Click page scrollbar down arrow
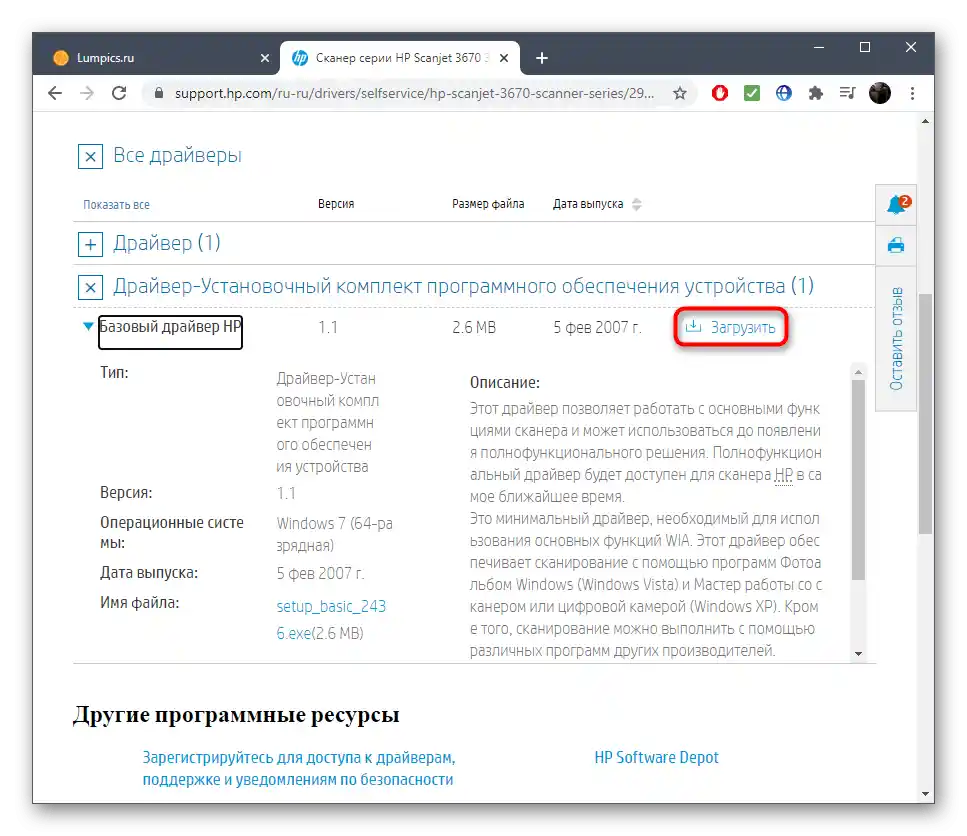The image size is (967, 836). coord(925,794)
